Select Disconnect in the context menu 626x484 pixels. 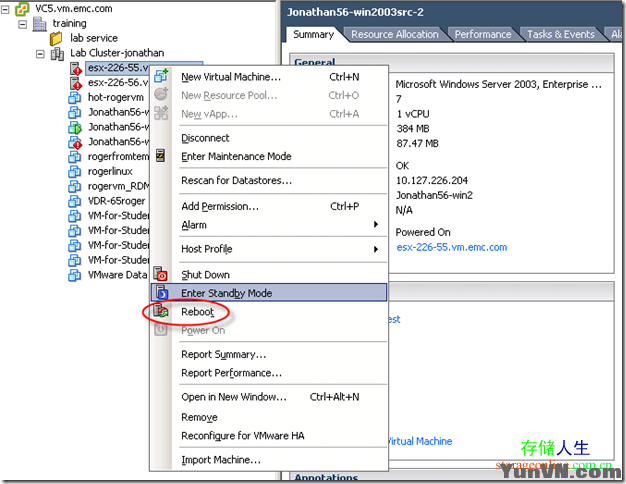269,138
